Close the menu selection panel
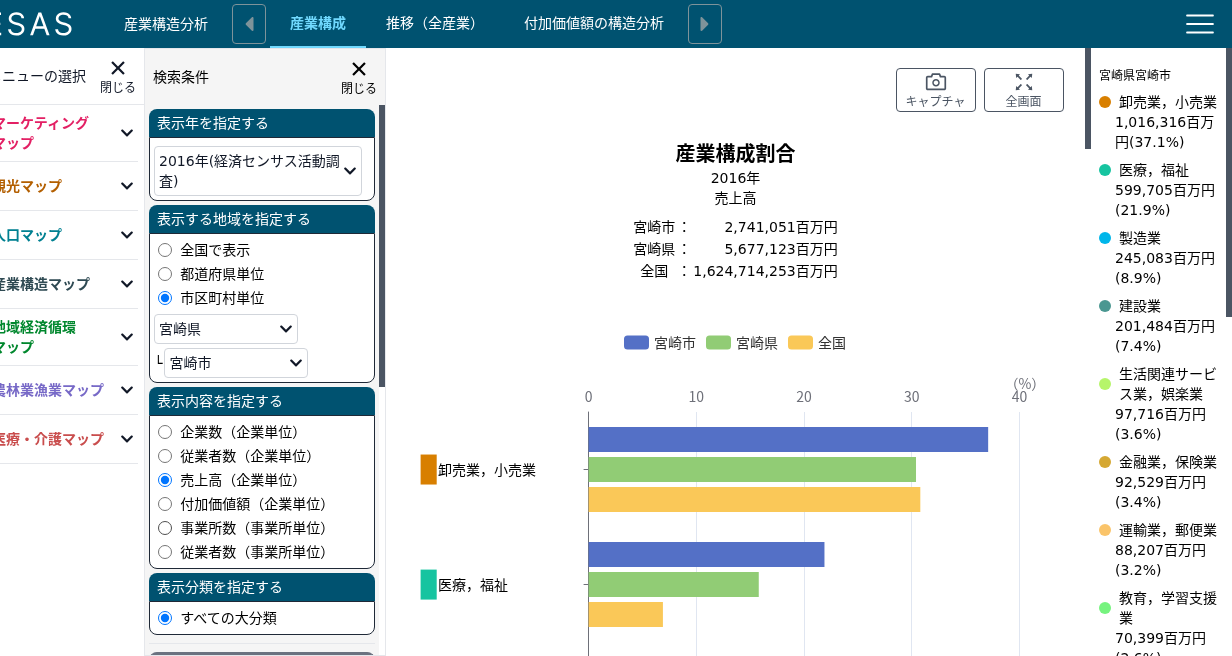 click(117, 76)
